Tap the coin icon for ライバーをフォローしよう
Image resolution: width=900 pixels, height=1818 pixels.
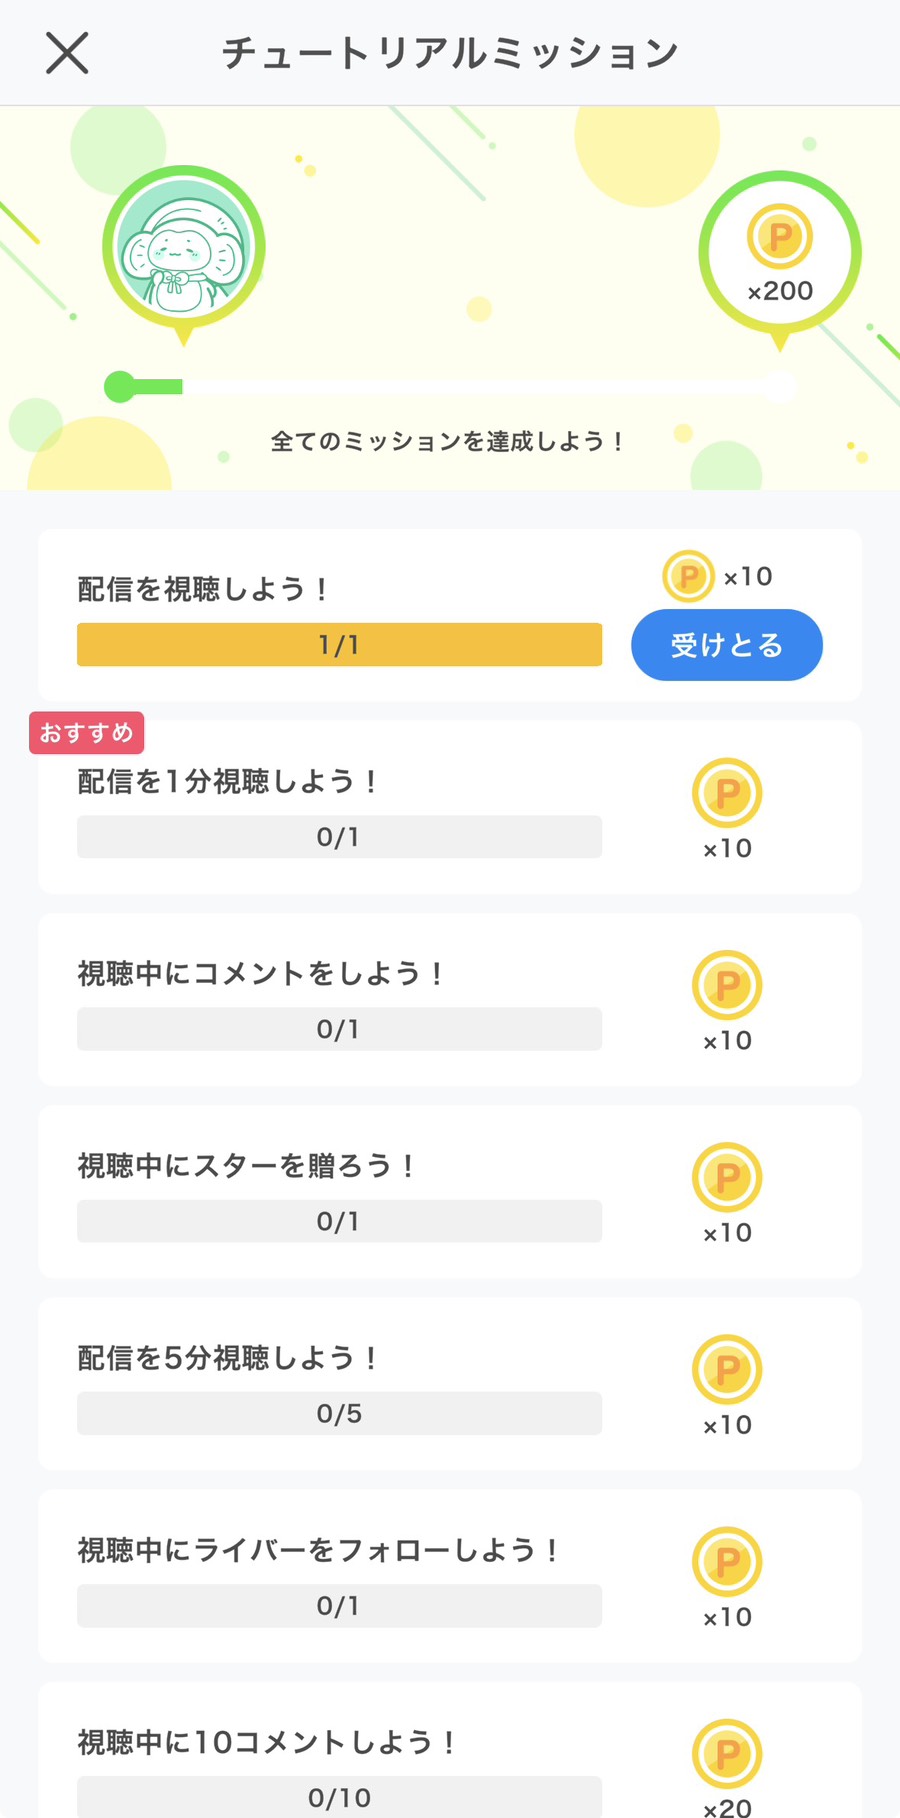click(727, 1561)
